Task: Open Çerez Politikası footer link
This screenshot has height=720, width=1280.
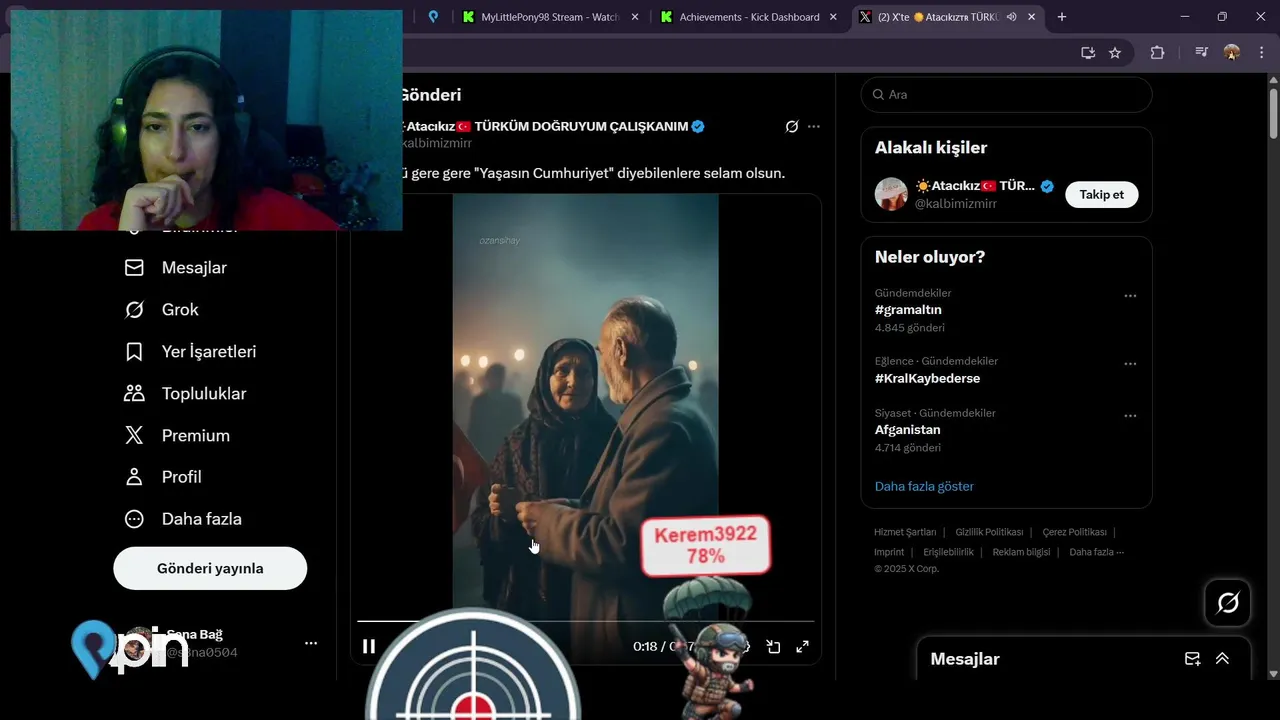Action: coord(1074,532)
